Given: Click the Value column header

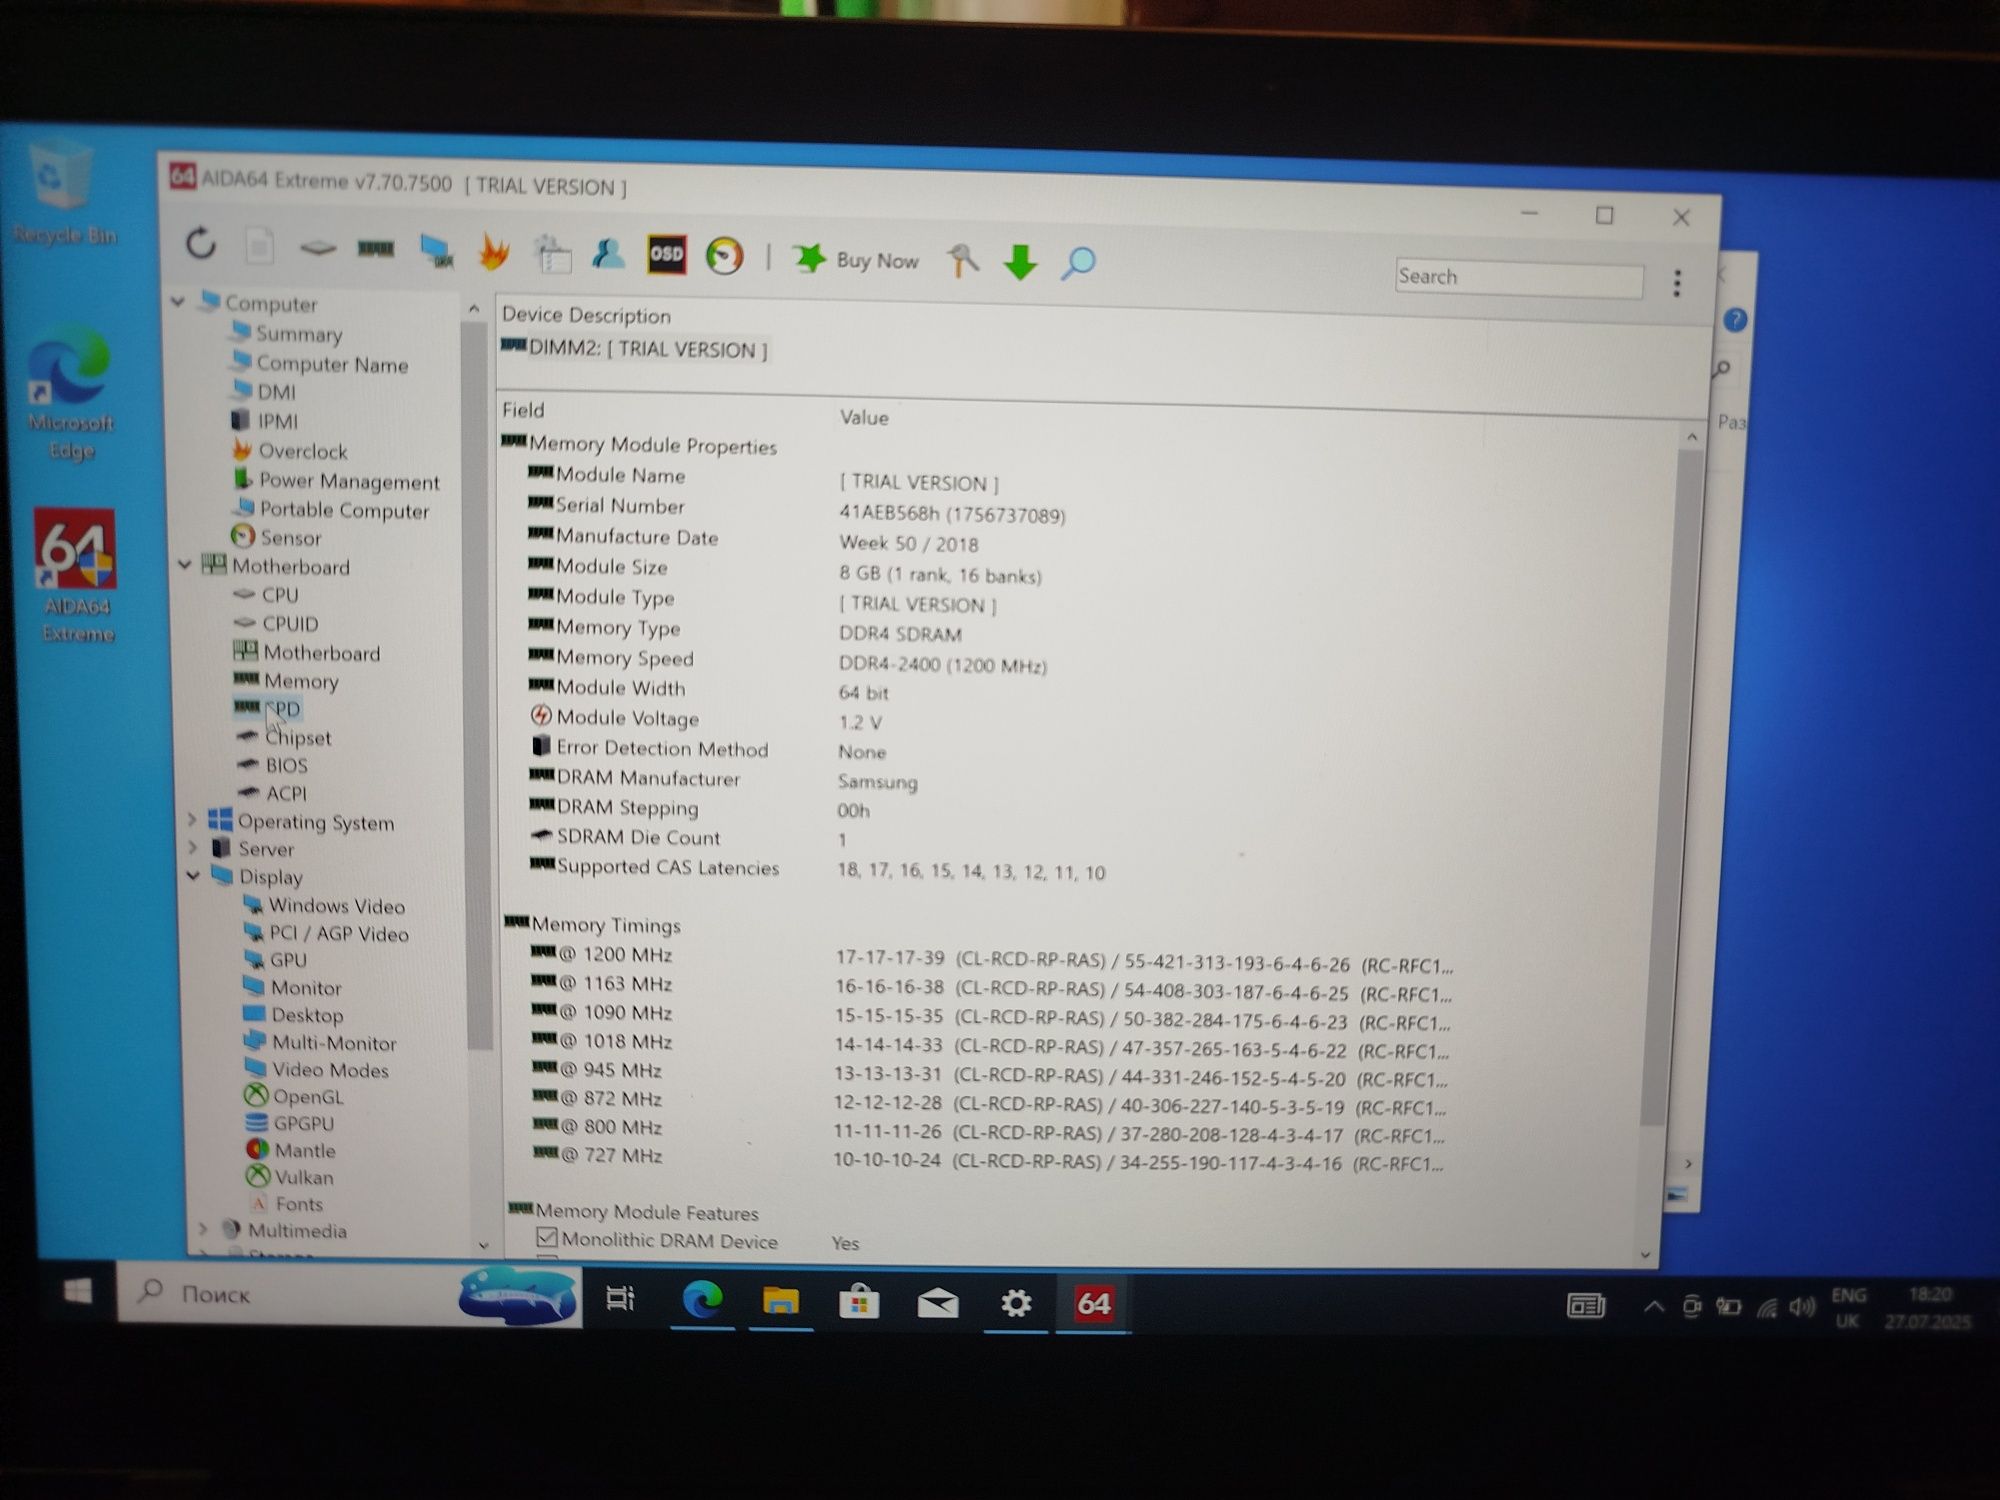Looking at the screenshot, I should (x=864, y=417).
